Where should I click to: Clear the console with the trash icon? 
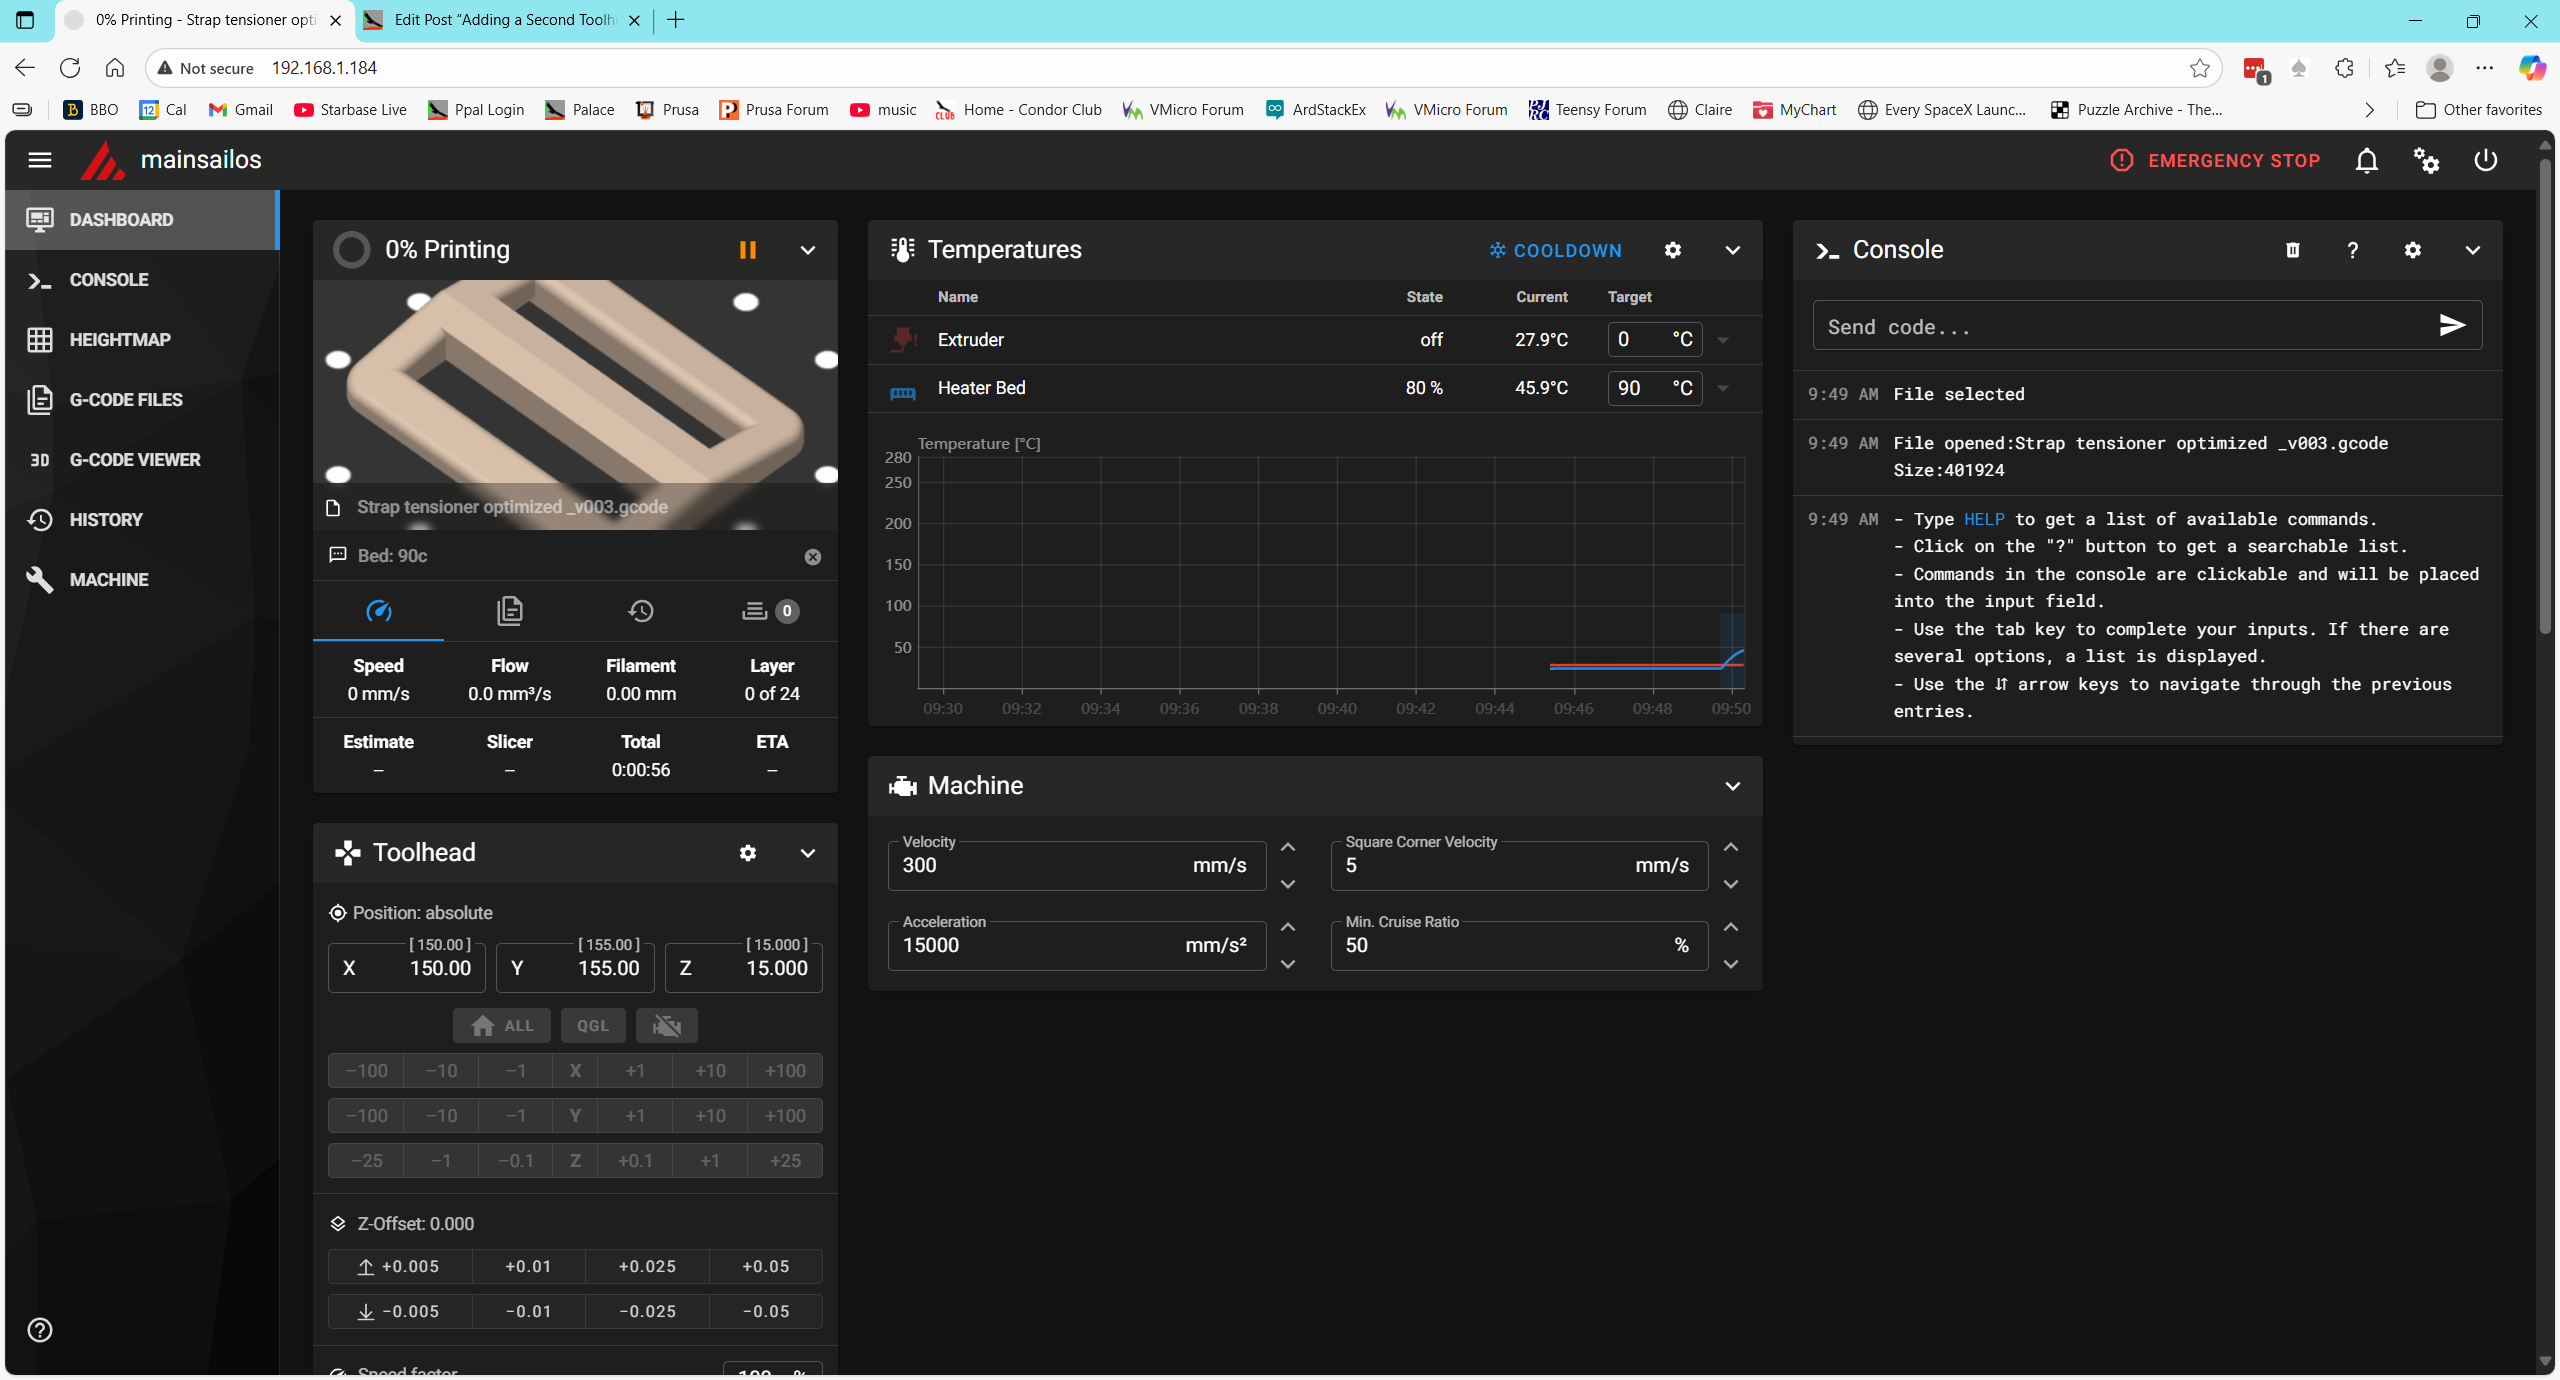(x=2293, y=250)
